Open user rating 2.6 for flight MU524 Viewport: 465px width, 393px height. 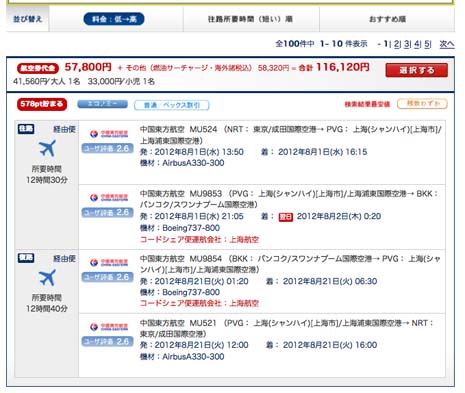pyautogui.click(x=107, y=148)
